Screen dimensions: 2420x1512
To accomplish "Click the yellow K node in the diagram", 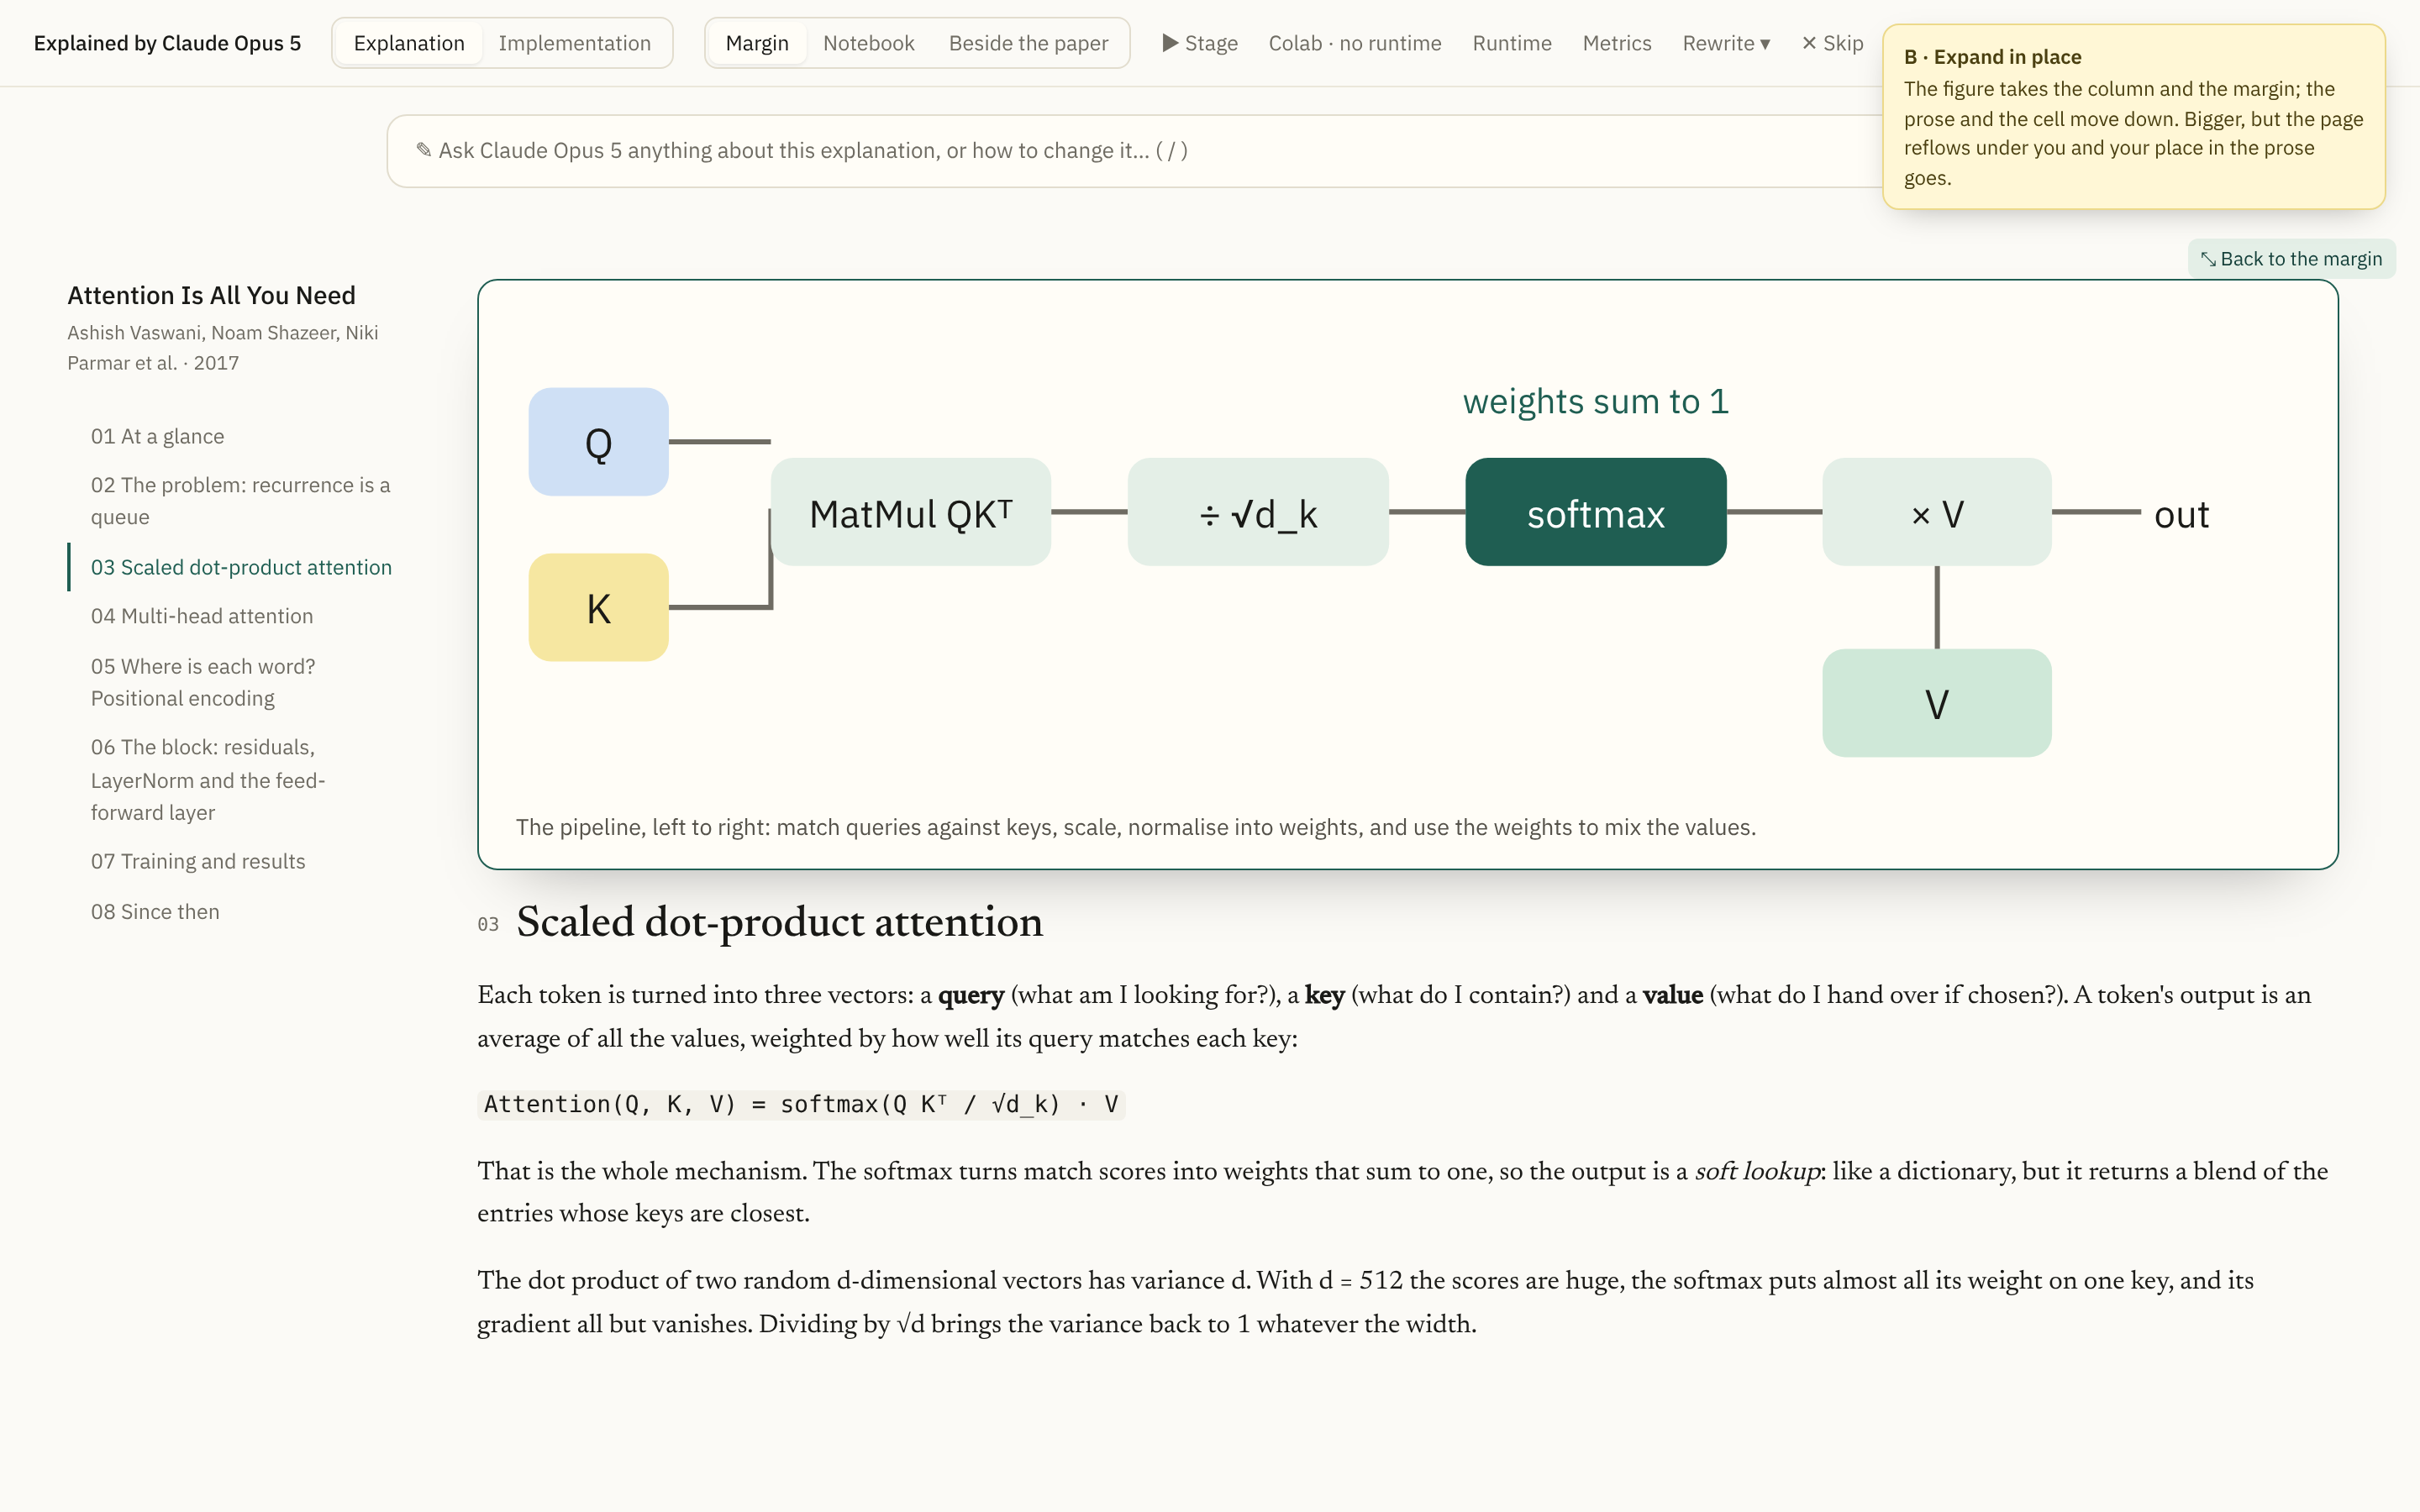I will (x=598, y=607).
